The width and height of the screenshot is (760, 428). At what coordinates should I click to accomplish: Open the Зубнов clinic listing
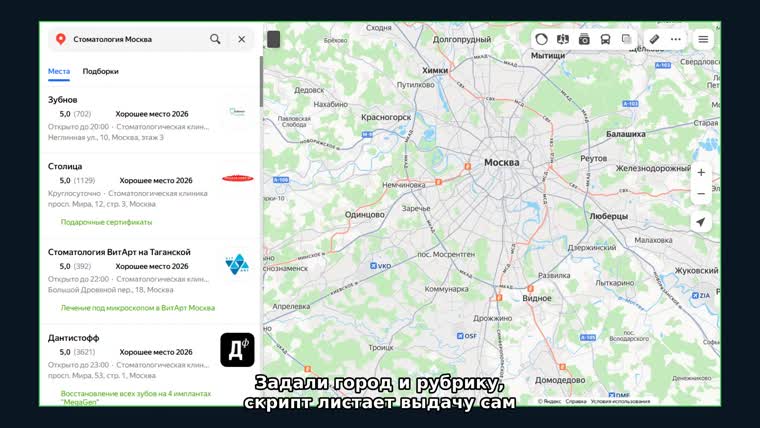pyautogui.click(x=63, y=100)
